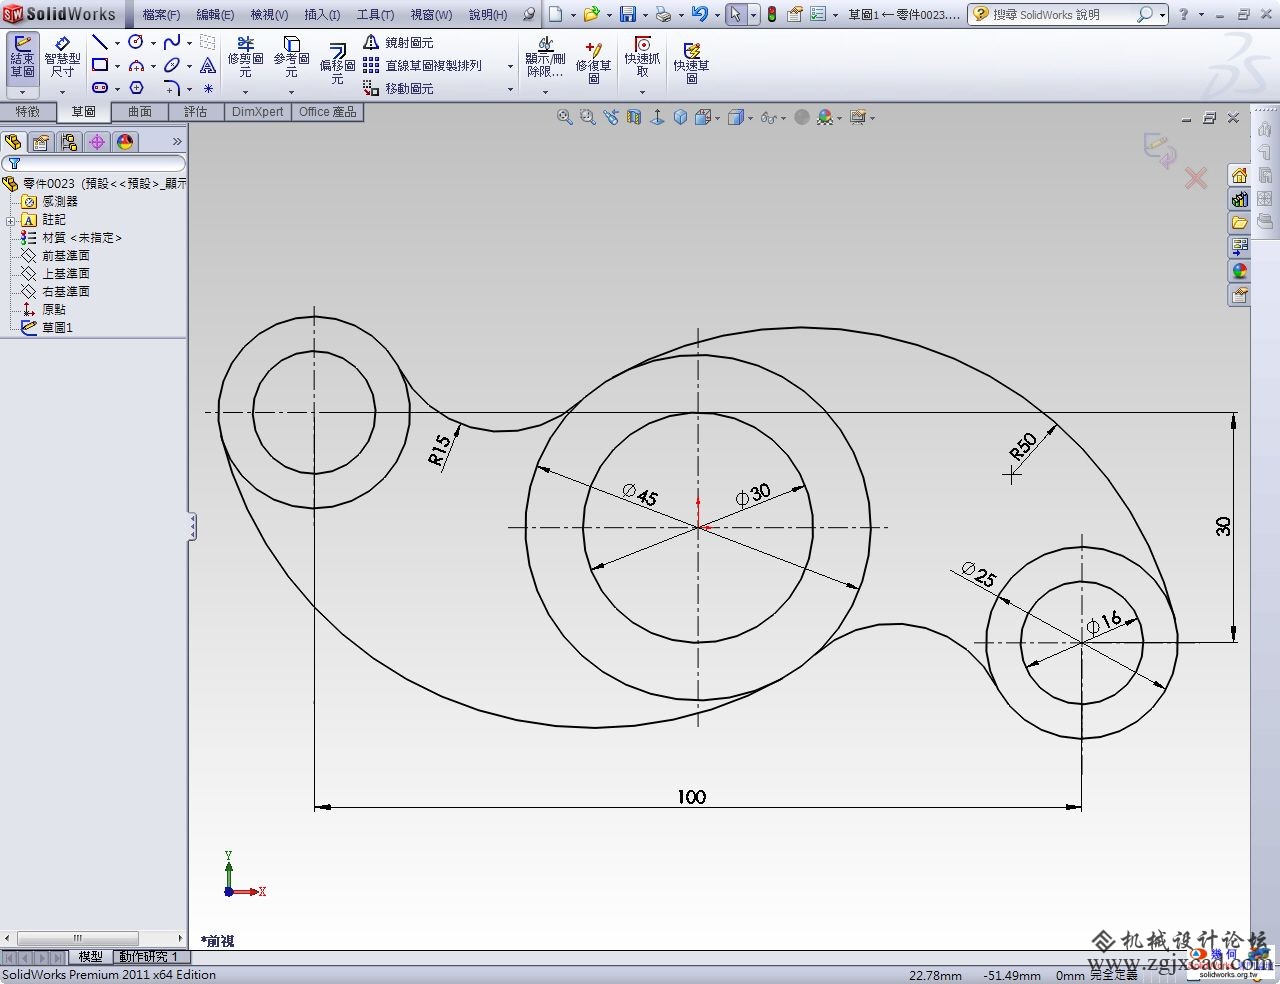Click the 偏移圖元 offset entities tool

coord(337,63)
